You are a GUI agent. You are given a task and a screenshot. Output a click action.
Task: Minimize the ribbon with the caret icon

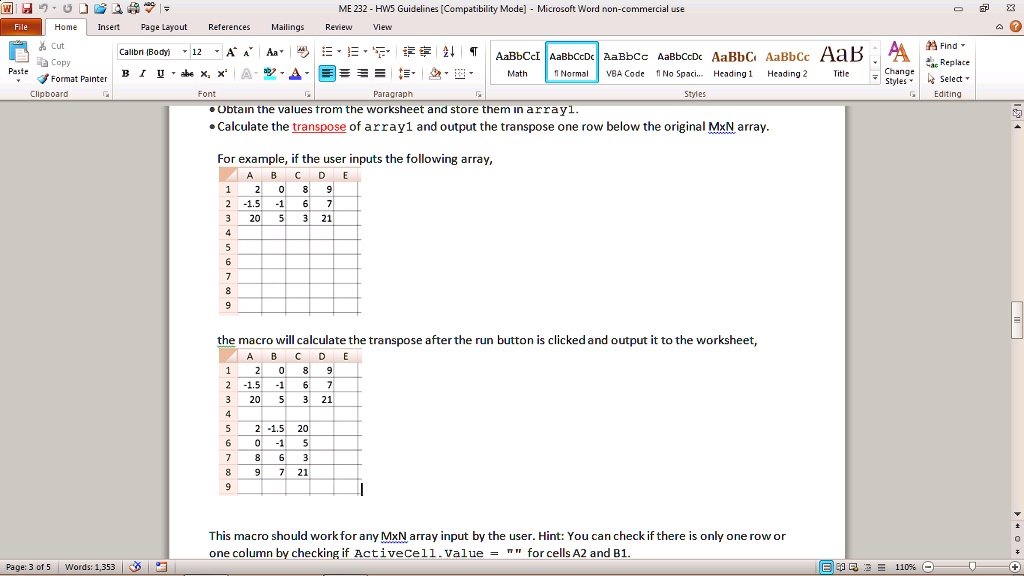999,27
